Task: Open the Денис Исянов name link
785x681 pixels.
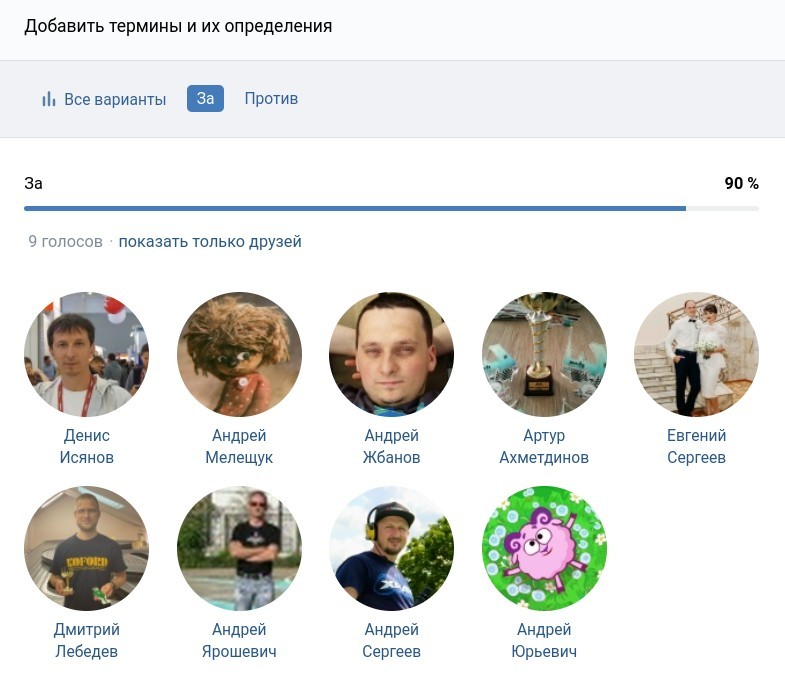Action: pos(86,446)
